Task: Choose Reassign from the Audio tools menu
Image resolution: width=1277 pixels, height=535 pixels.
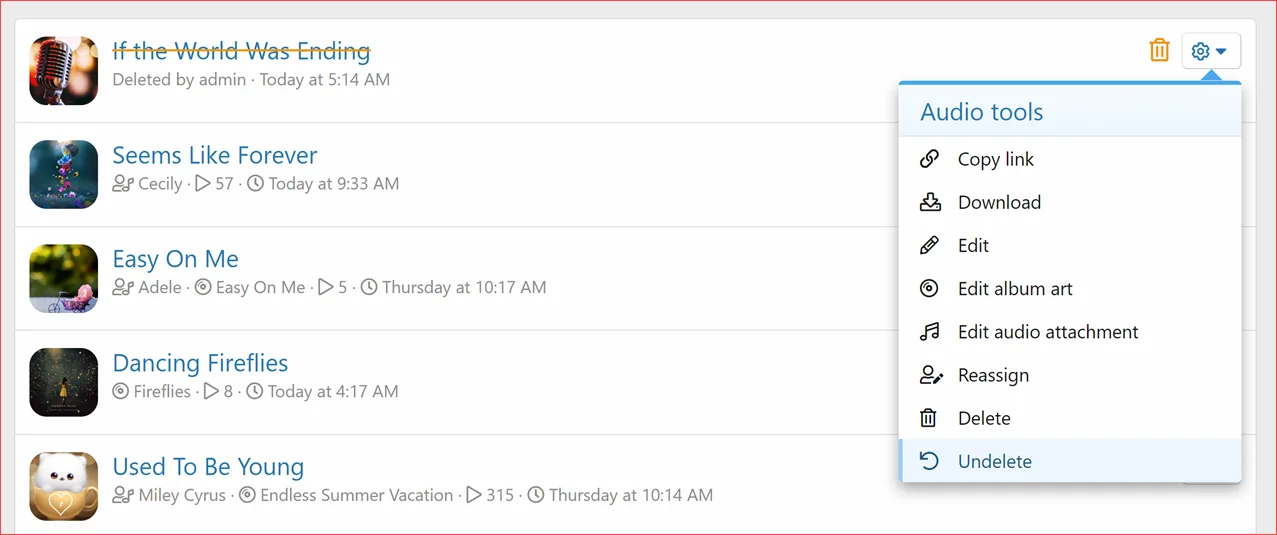Action: tap(992, 375)
